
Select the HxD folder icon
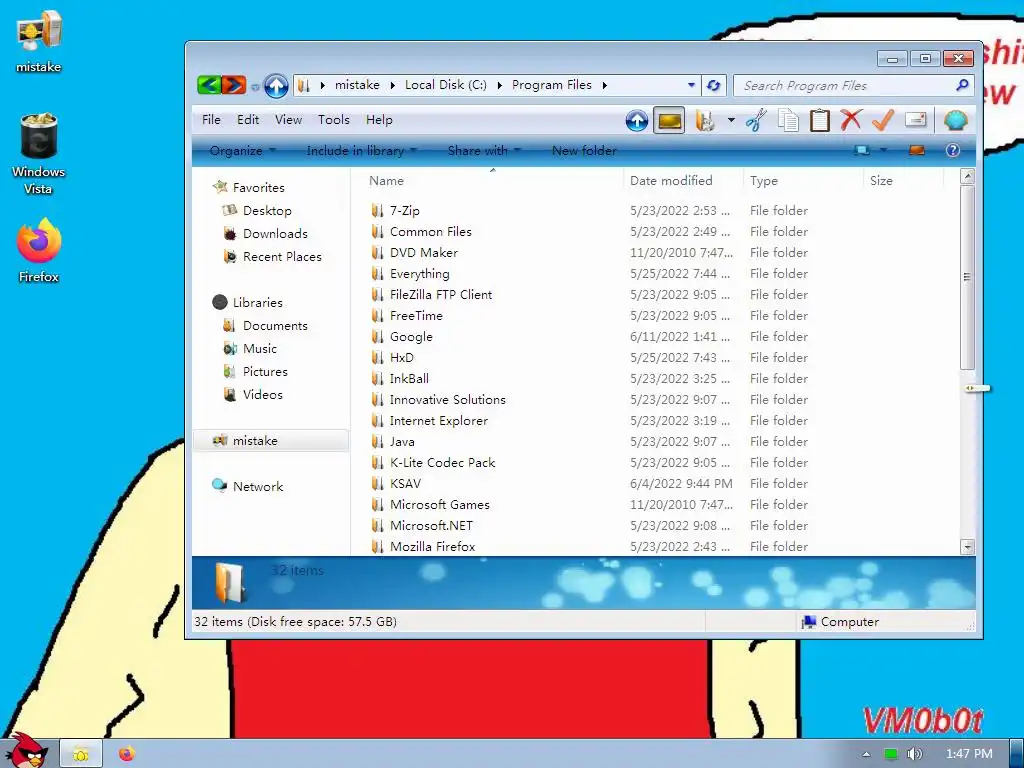point(377,358)
